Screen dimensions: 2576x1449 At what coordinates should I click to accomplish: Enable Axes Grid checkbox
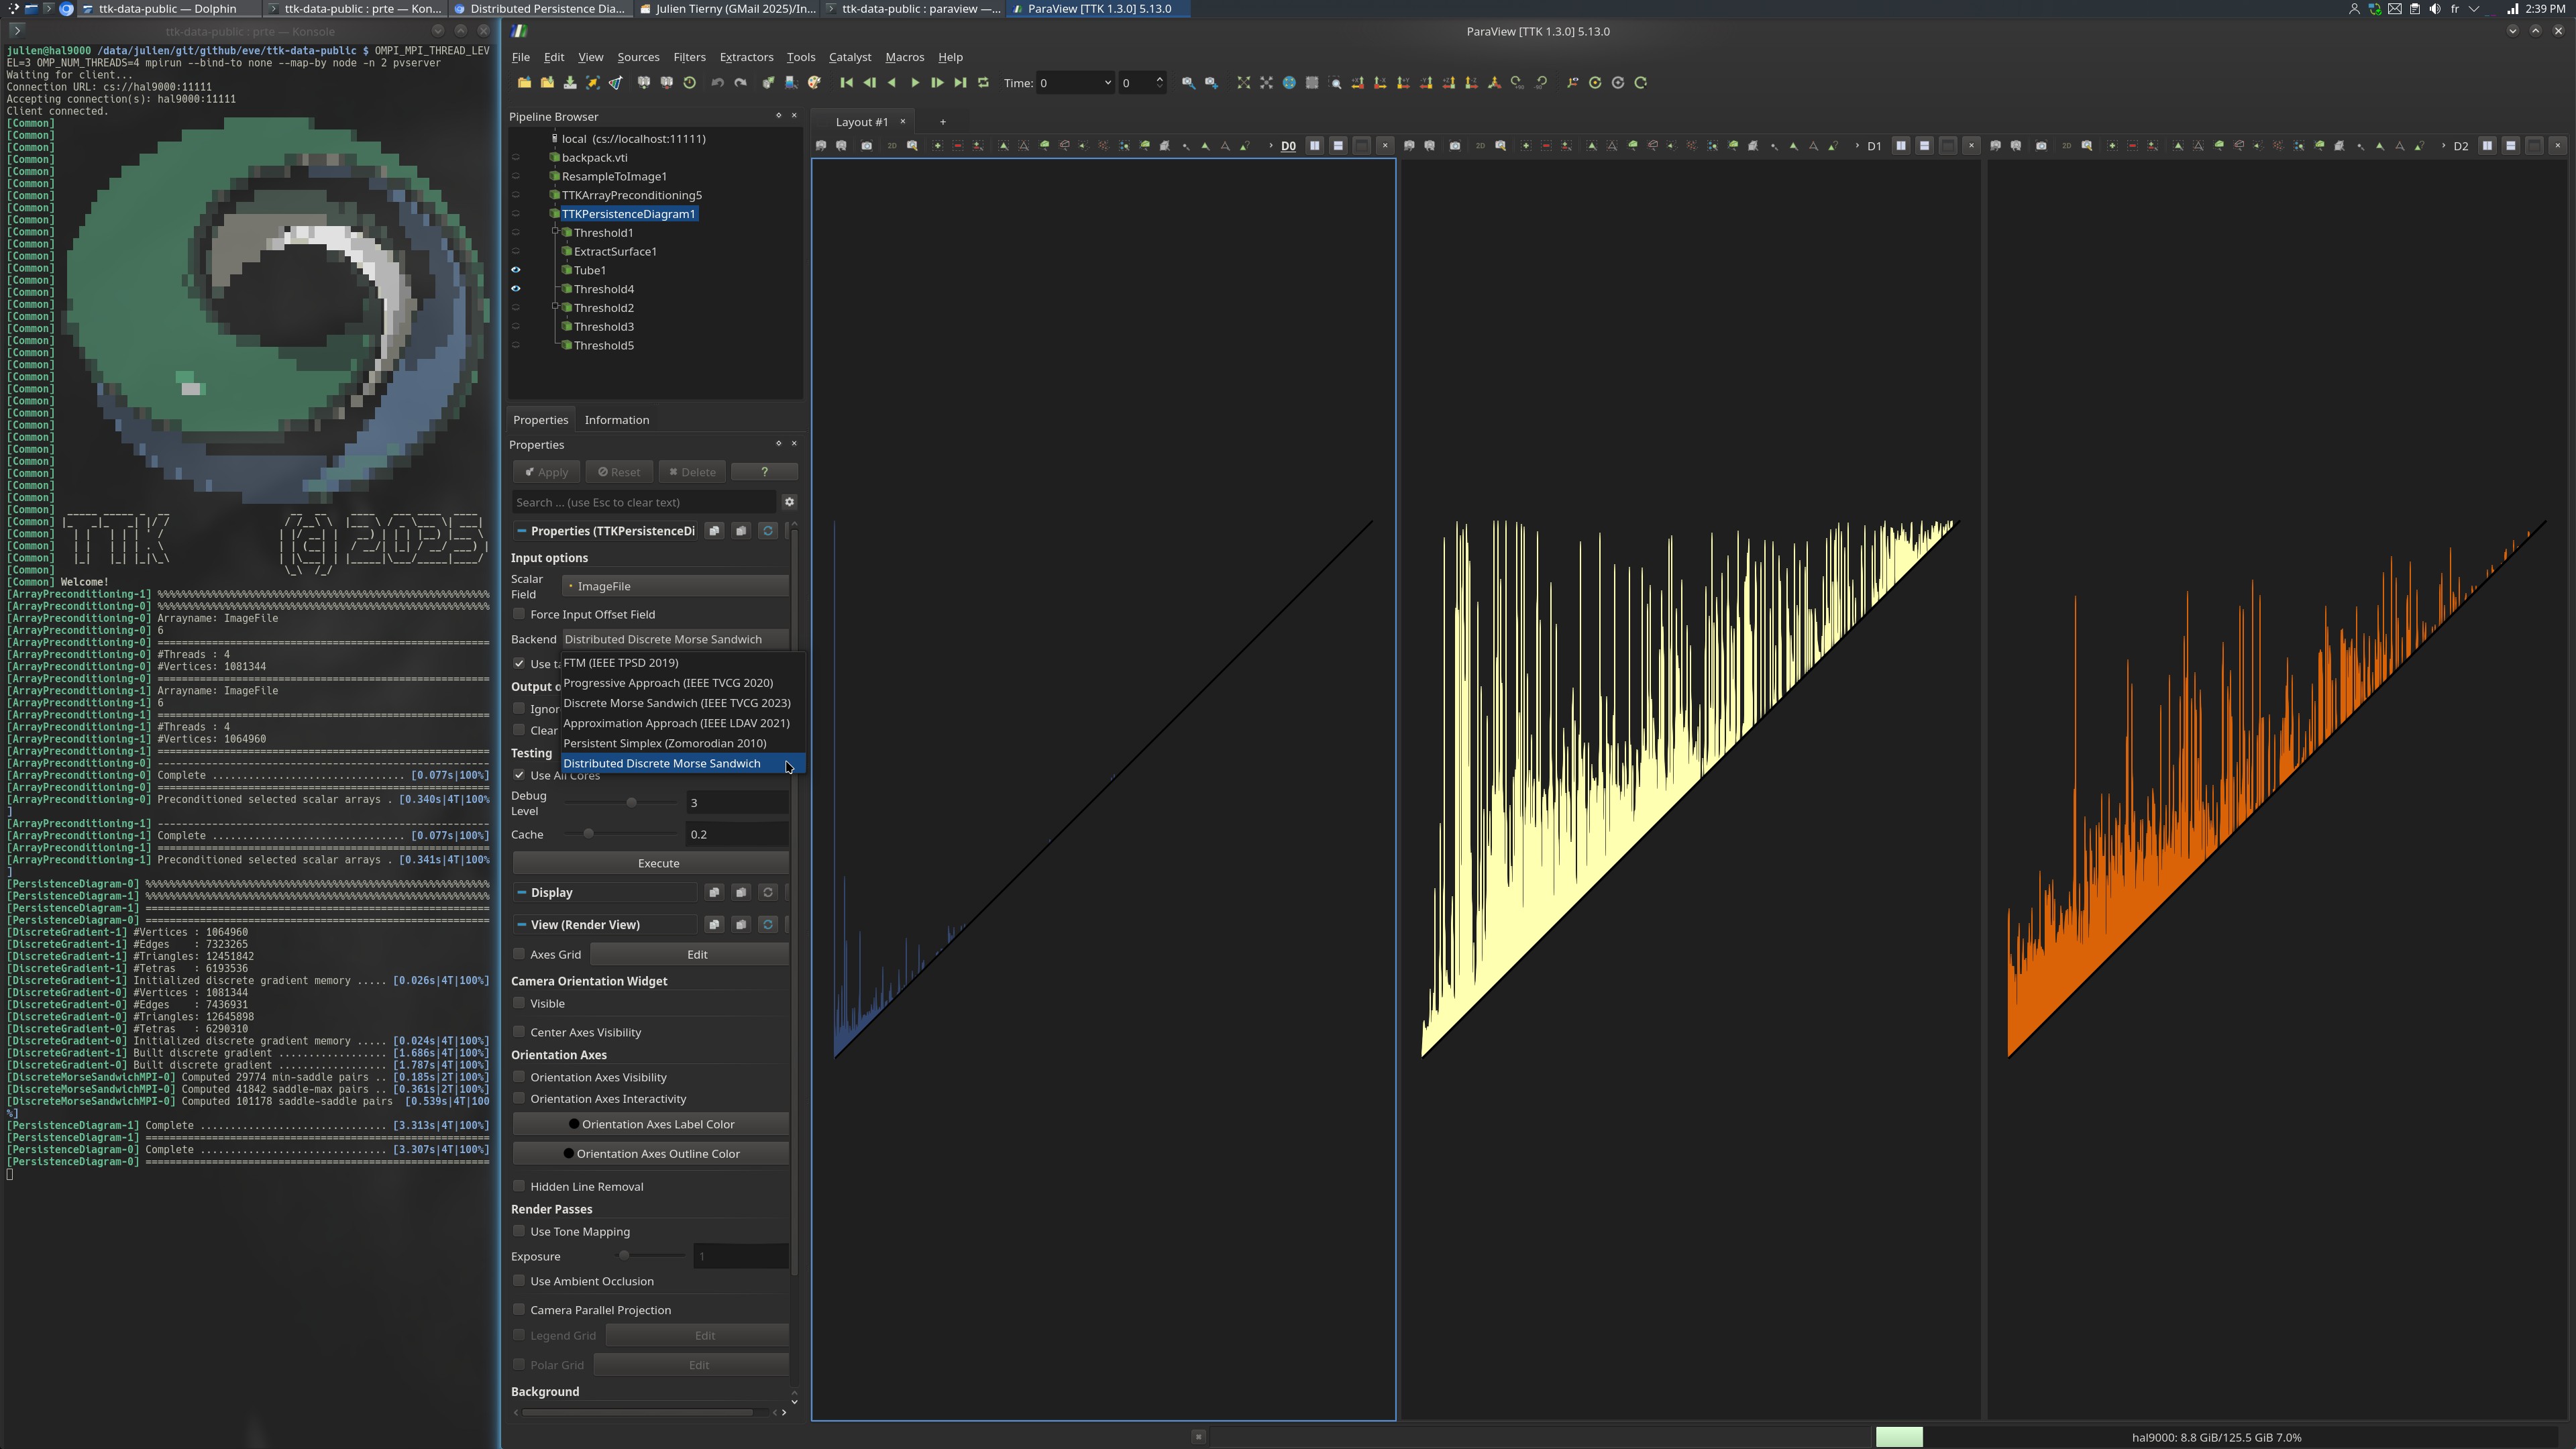(x=519, y=954)
